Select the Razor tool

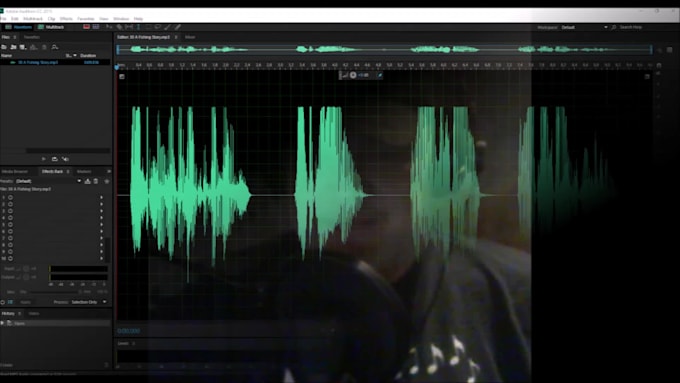click(119, 27)
